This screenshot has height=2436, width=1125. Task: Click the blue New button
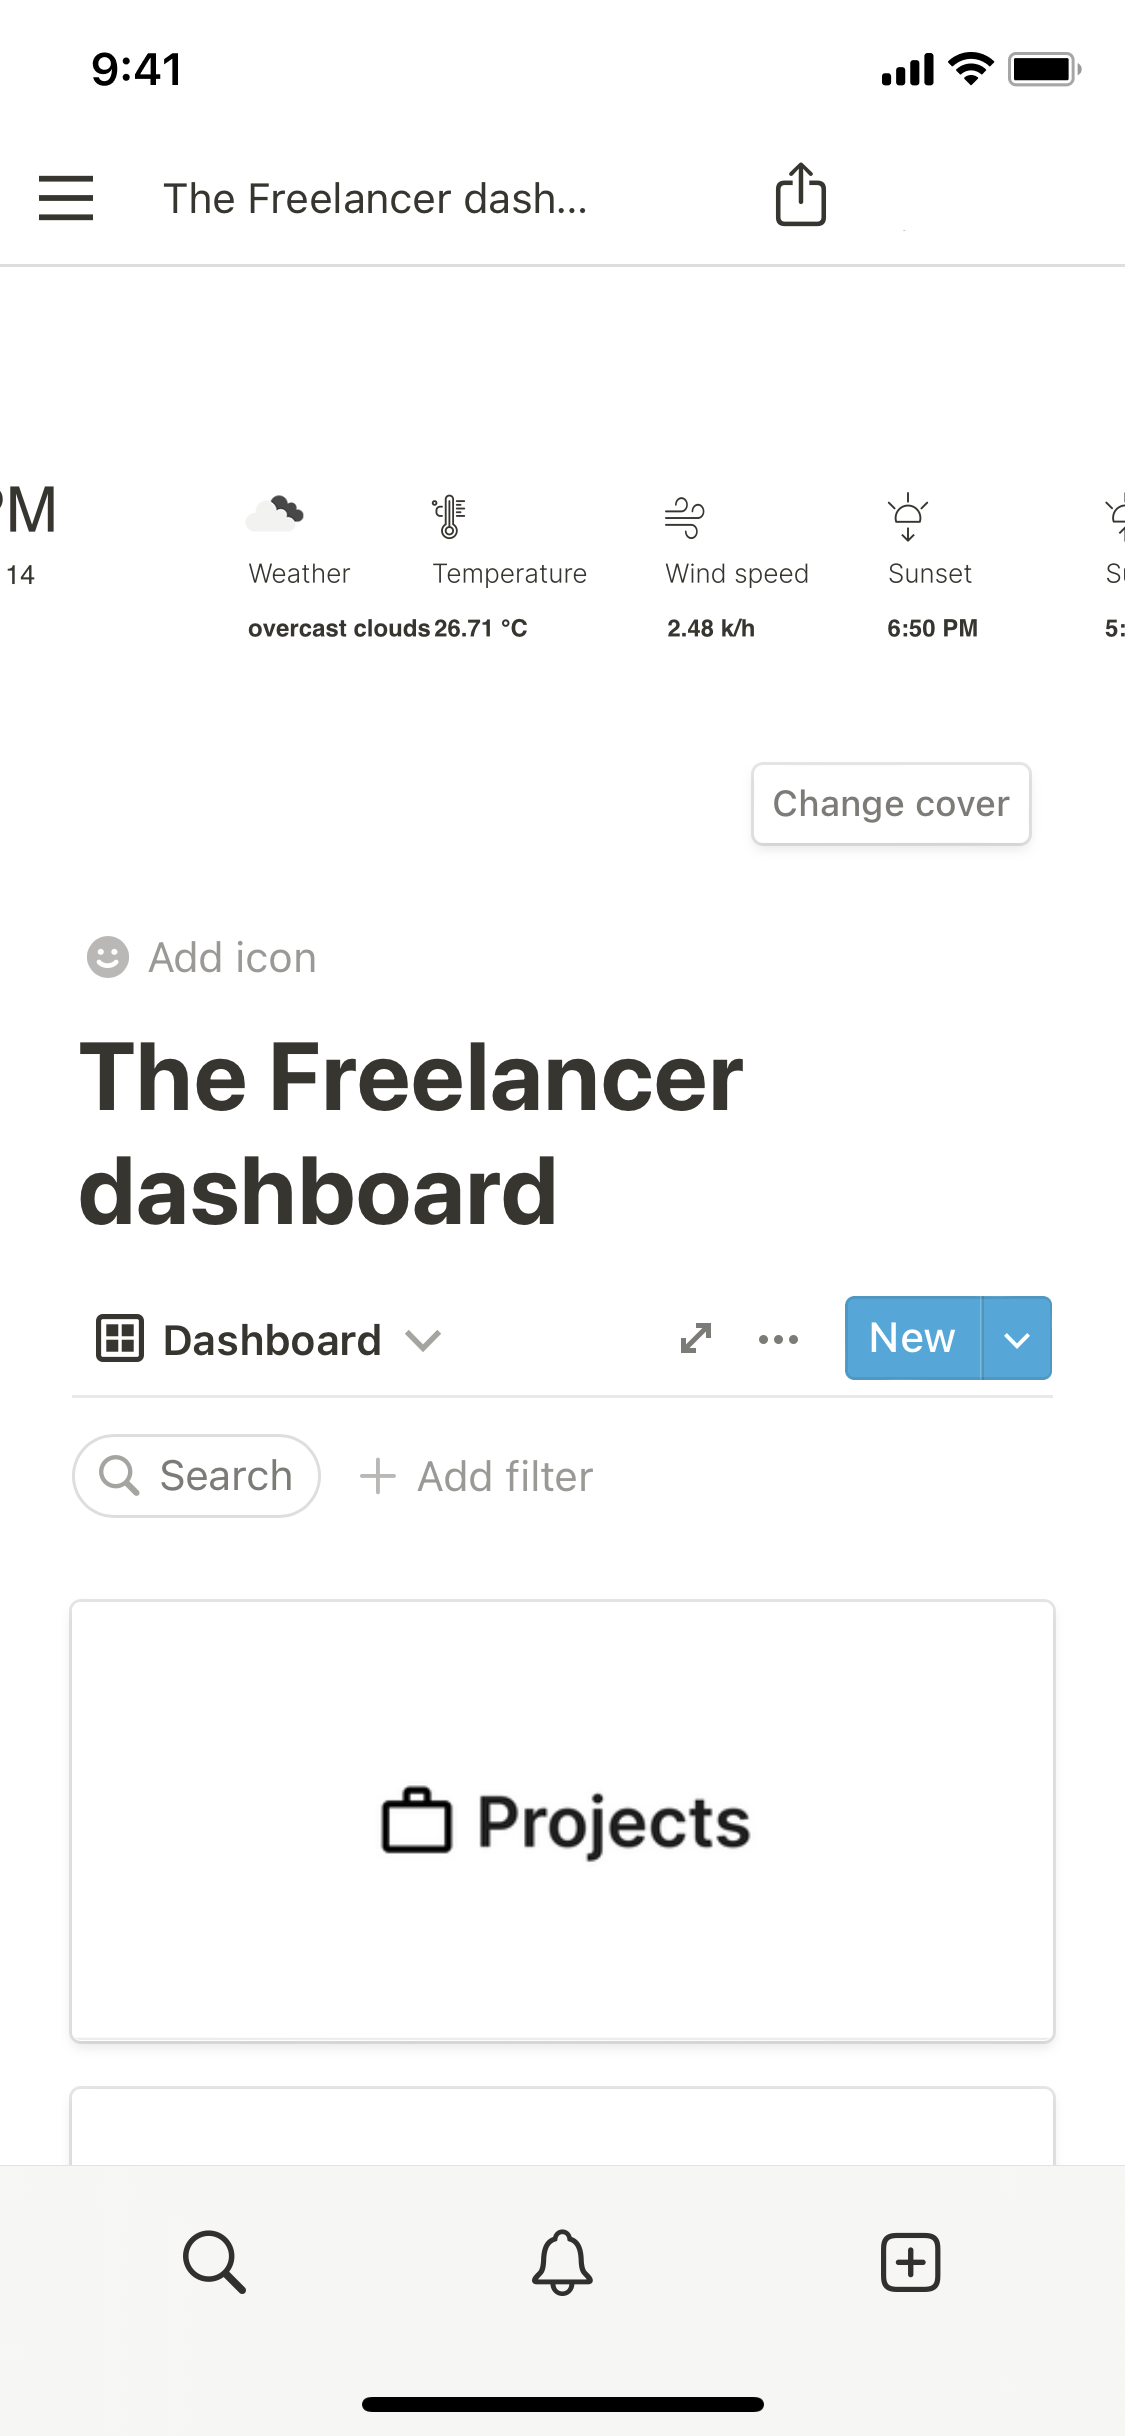[912, 1338]
